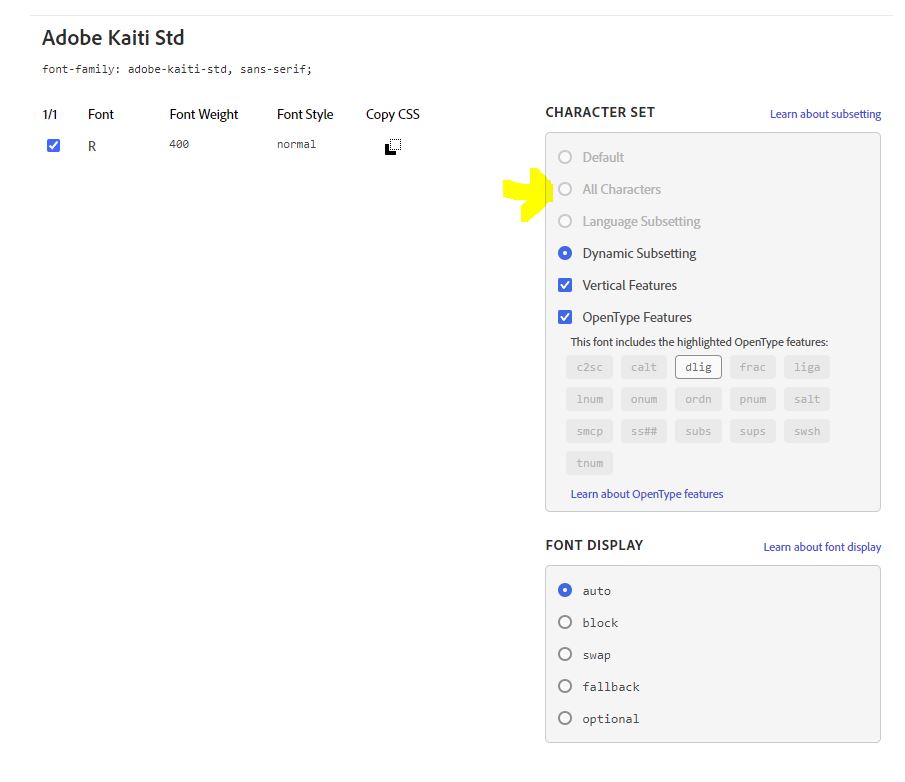Click the Copy CSS icon
Image resolution: width=905 pixels, height=782 pixels.
coord(392,145)
